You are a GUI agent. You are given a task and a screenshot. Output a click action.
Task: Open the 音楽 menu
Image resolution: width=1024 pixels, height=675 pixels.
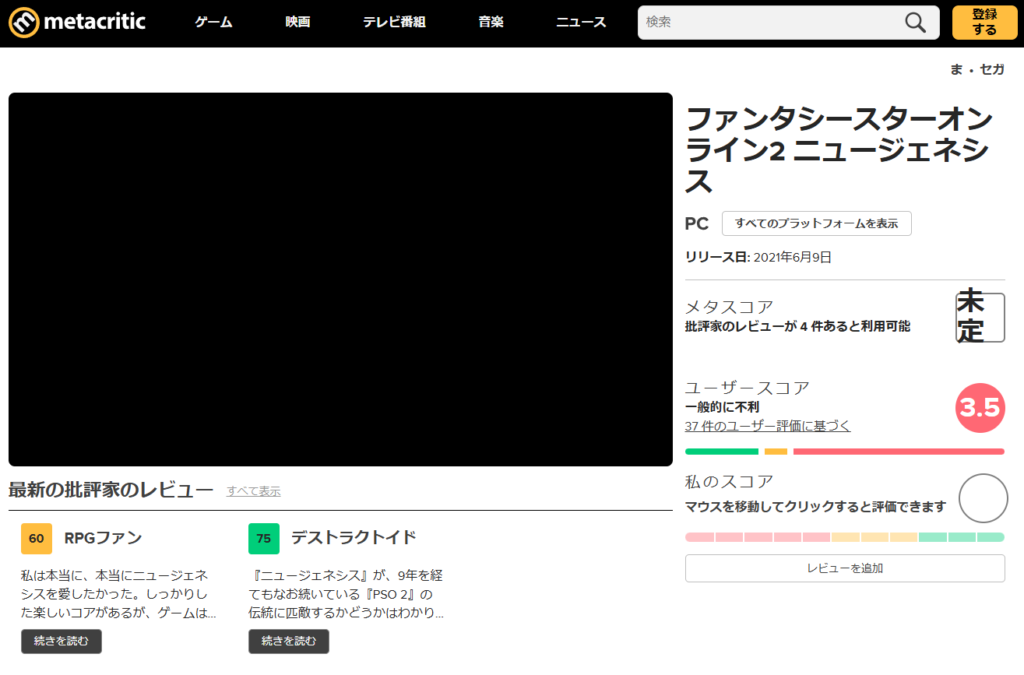[x=490, y=22]
